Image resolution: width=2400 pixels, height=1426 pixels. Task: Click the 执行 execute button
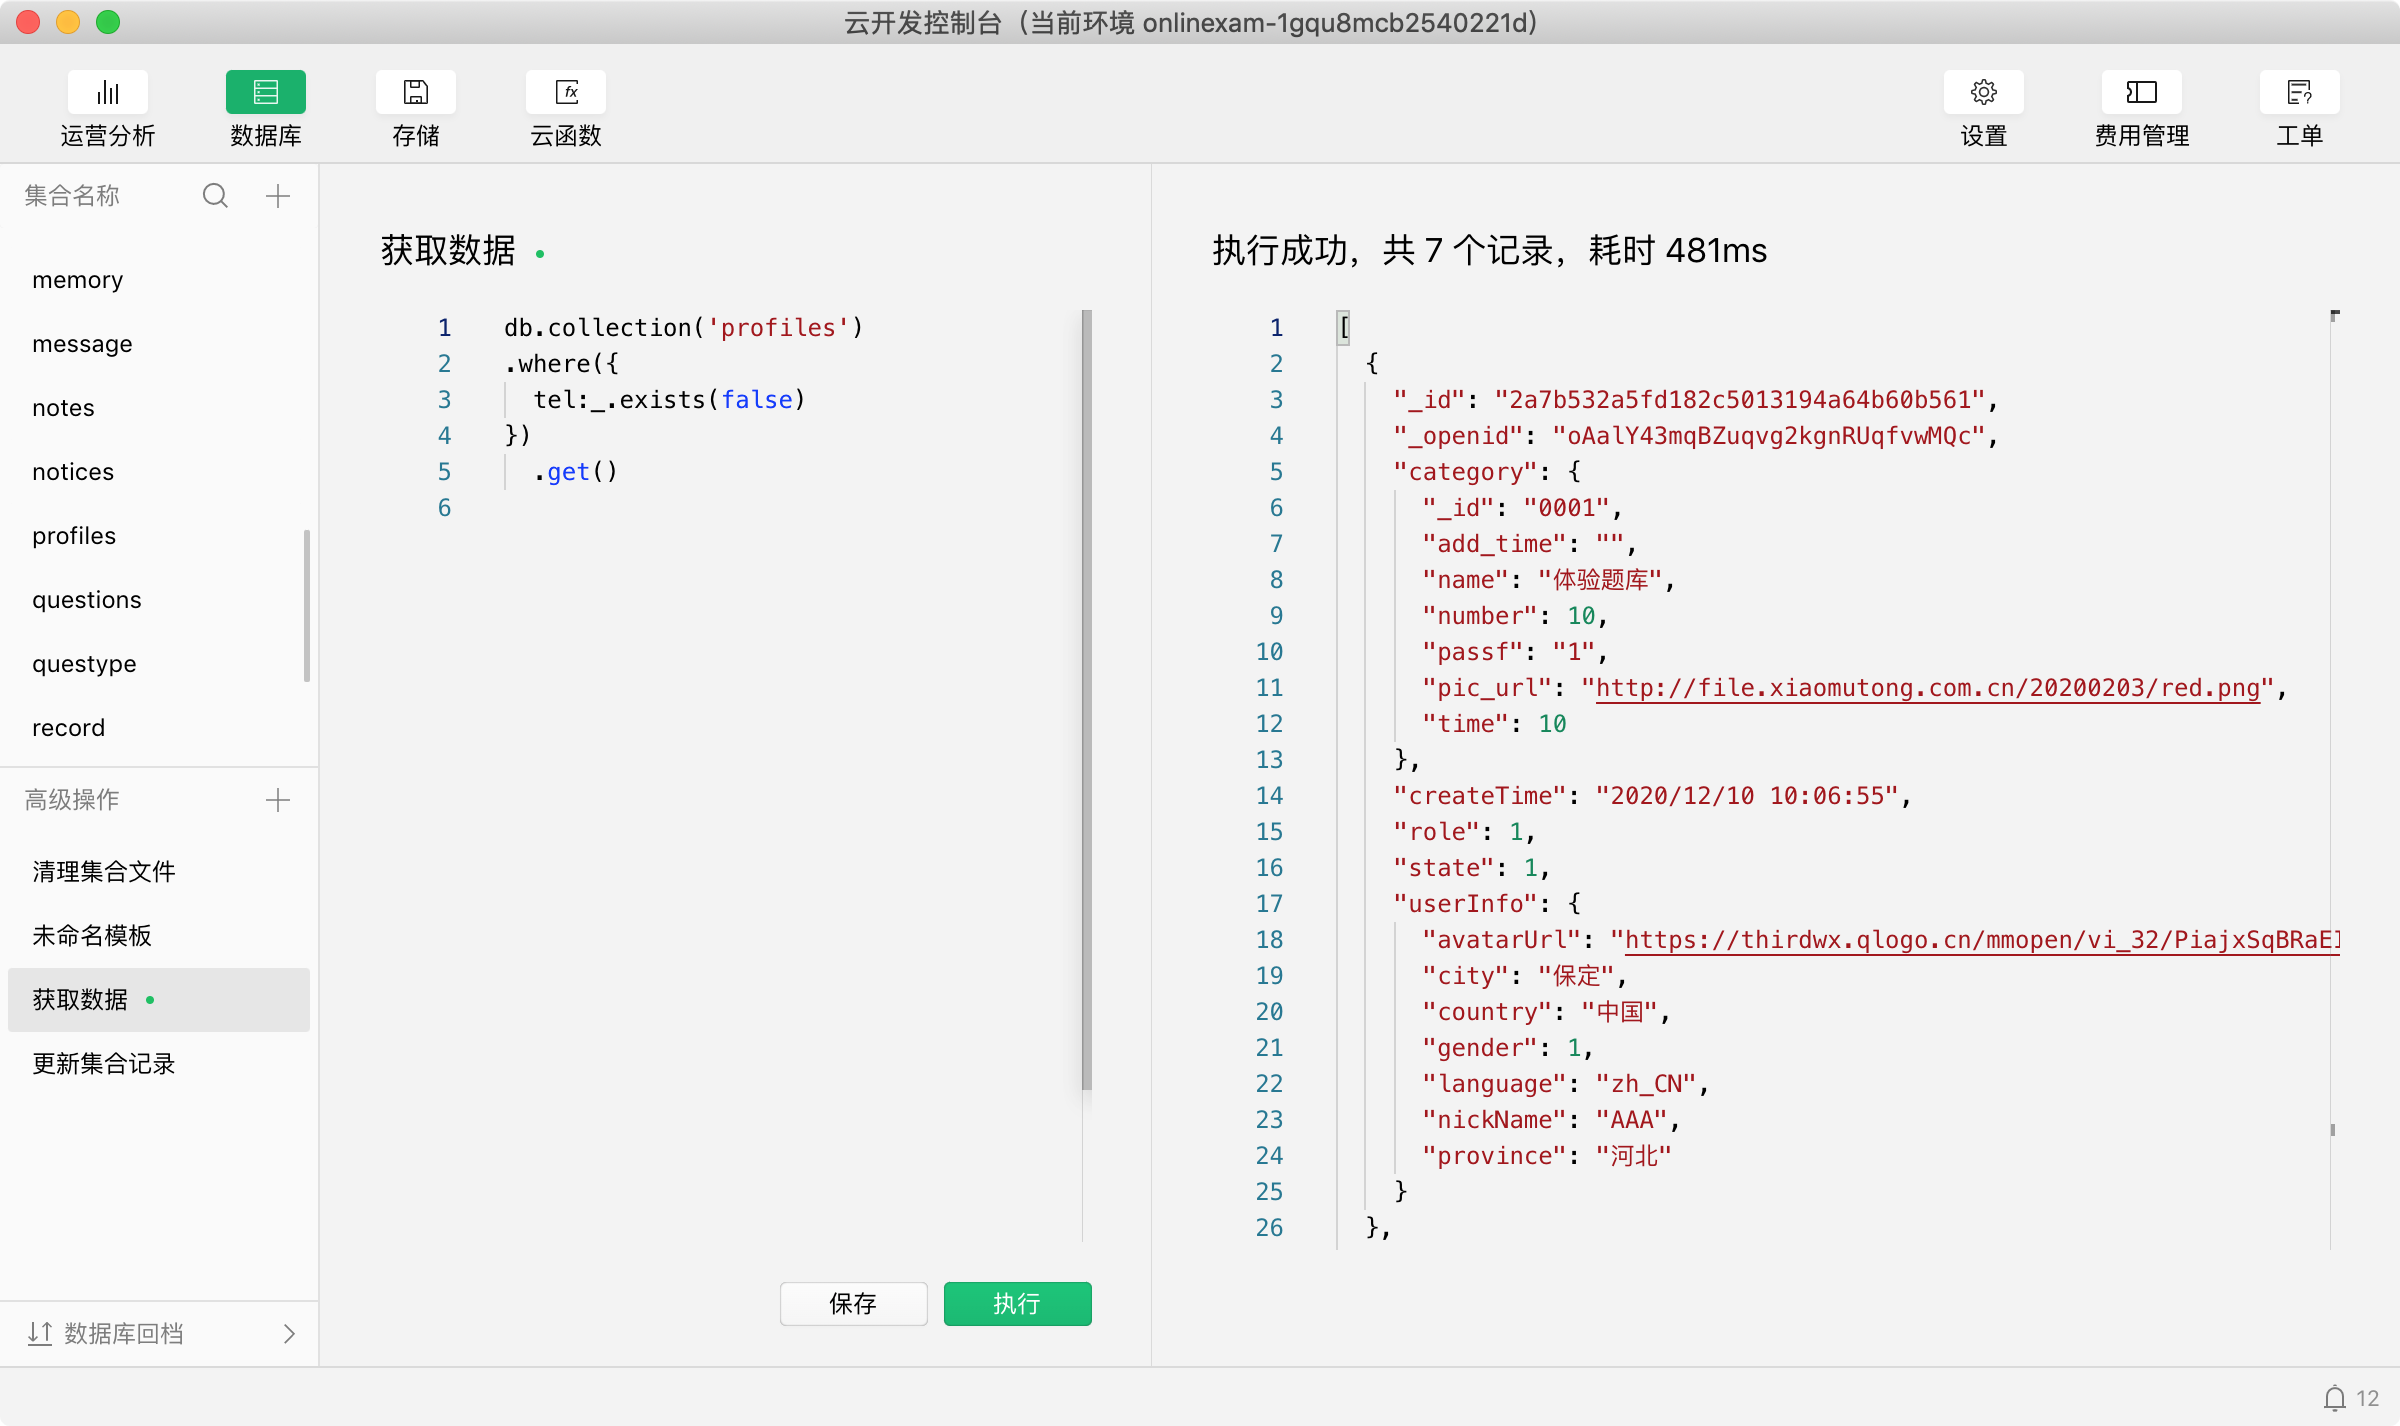click(x=1017, y=1303)
